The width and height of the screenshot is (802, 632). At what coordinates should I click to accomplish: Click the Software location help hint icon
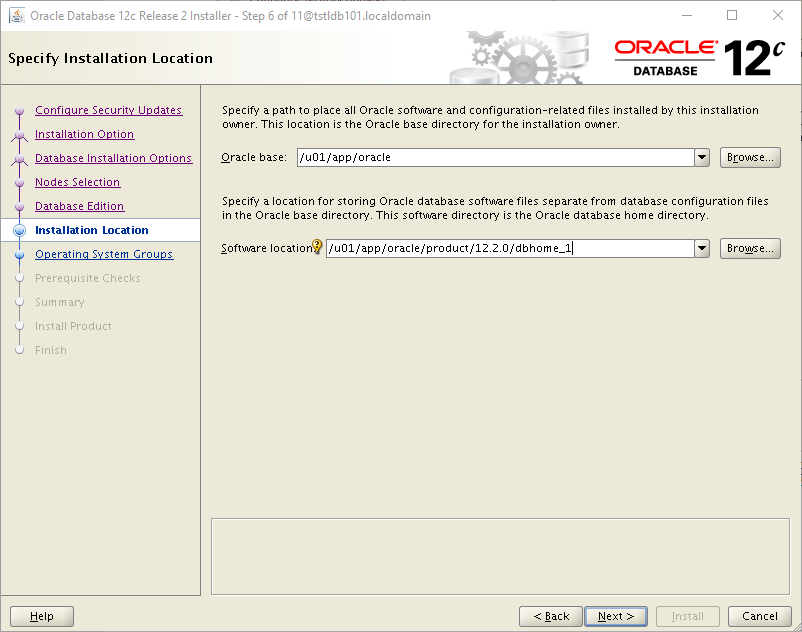coord(317,247)
